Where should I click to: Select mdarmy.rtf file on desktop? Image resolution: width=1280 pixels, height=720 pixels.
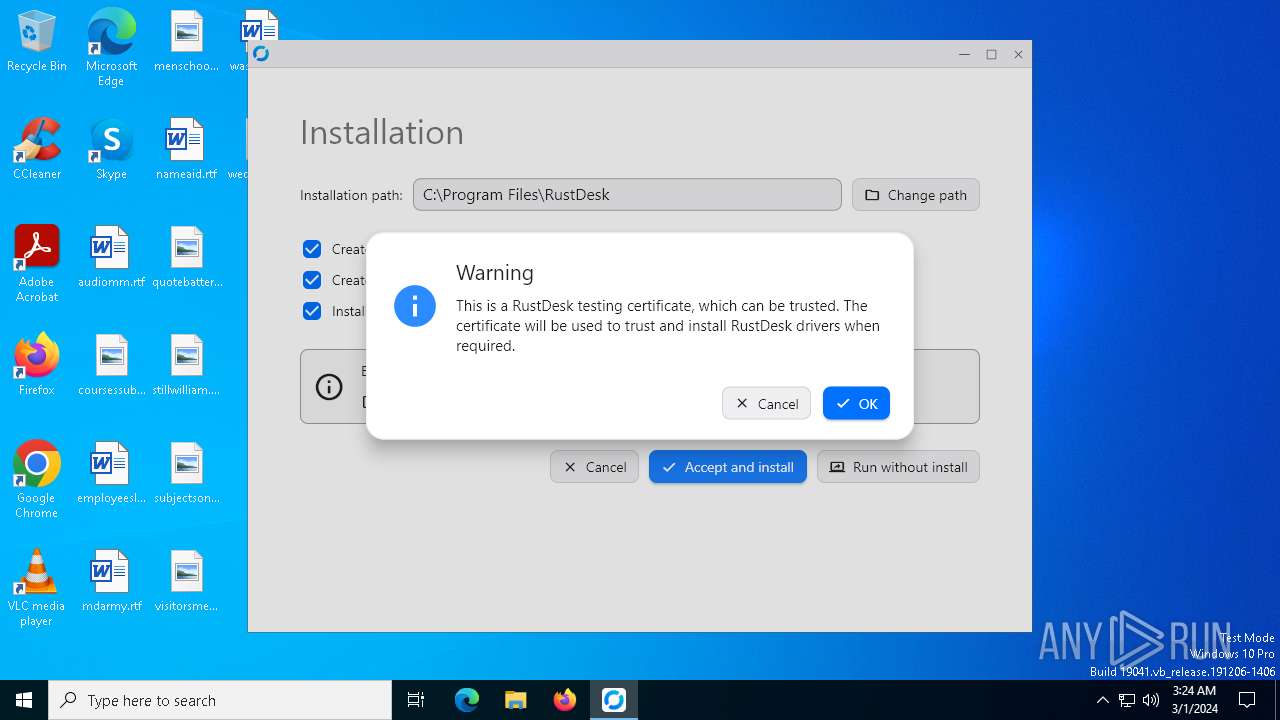(x=111, y=582)
